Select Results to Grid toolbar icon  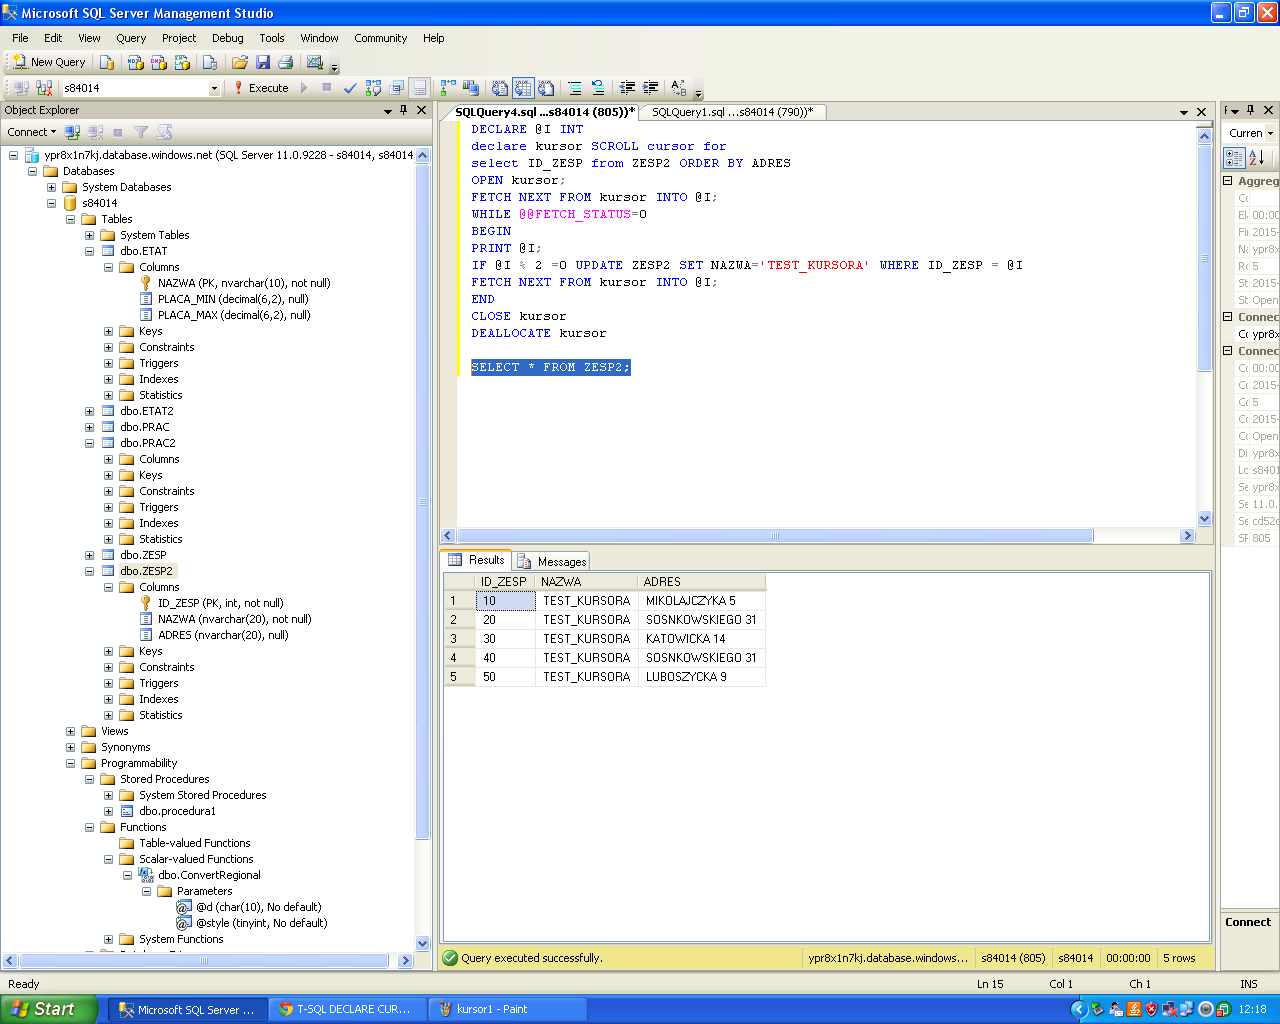(523, 88)
